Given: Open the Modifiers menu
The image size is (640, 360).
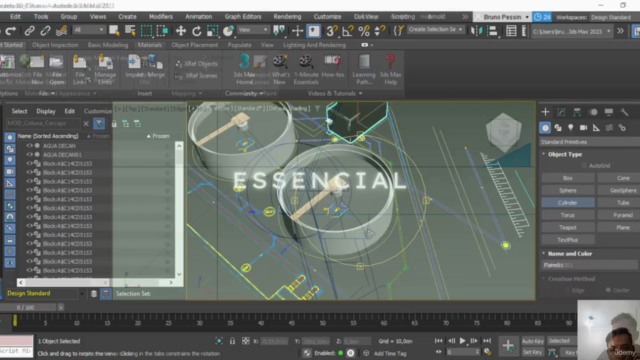Looking at the screenshot, I should [x=161, y=17].
